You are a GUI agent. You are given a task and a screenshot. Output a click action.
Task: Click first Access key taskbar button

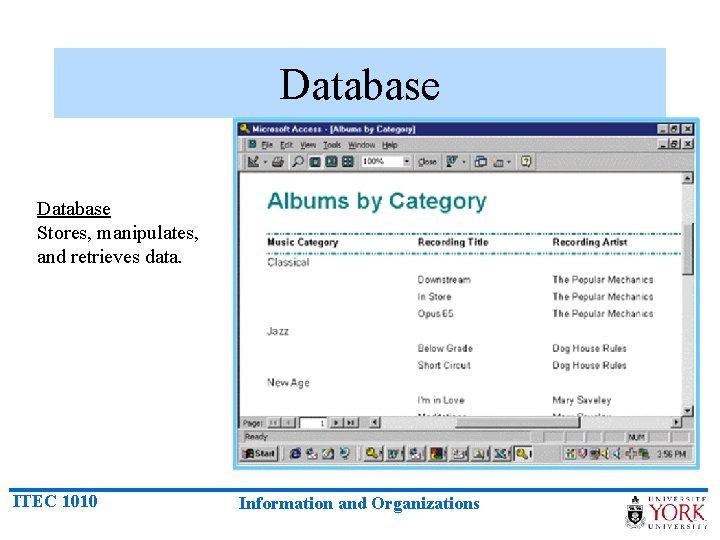(374, 454)
